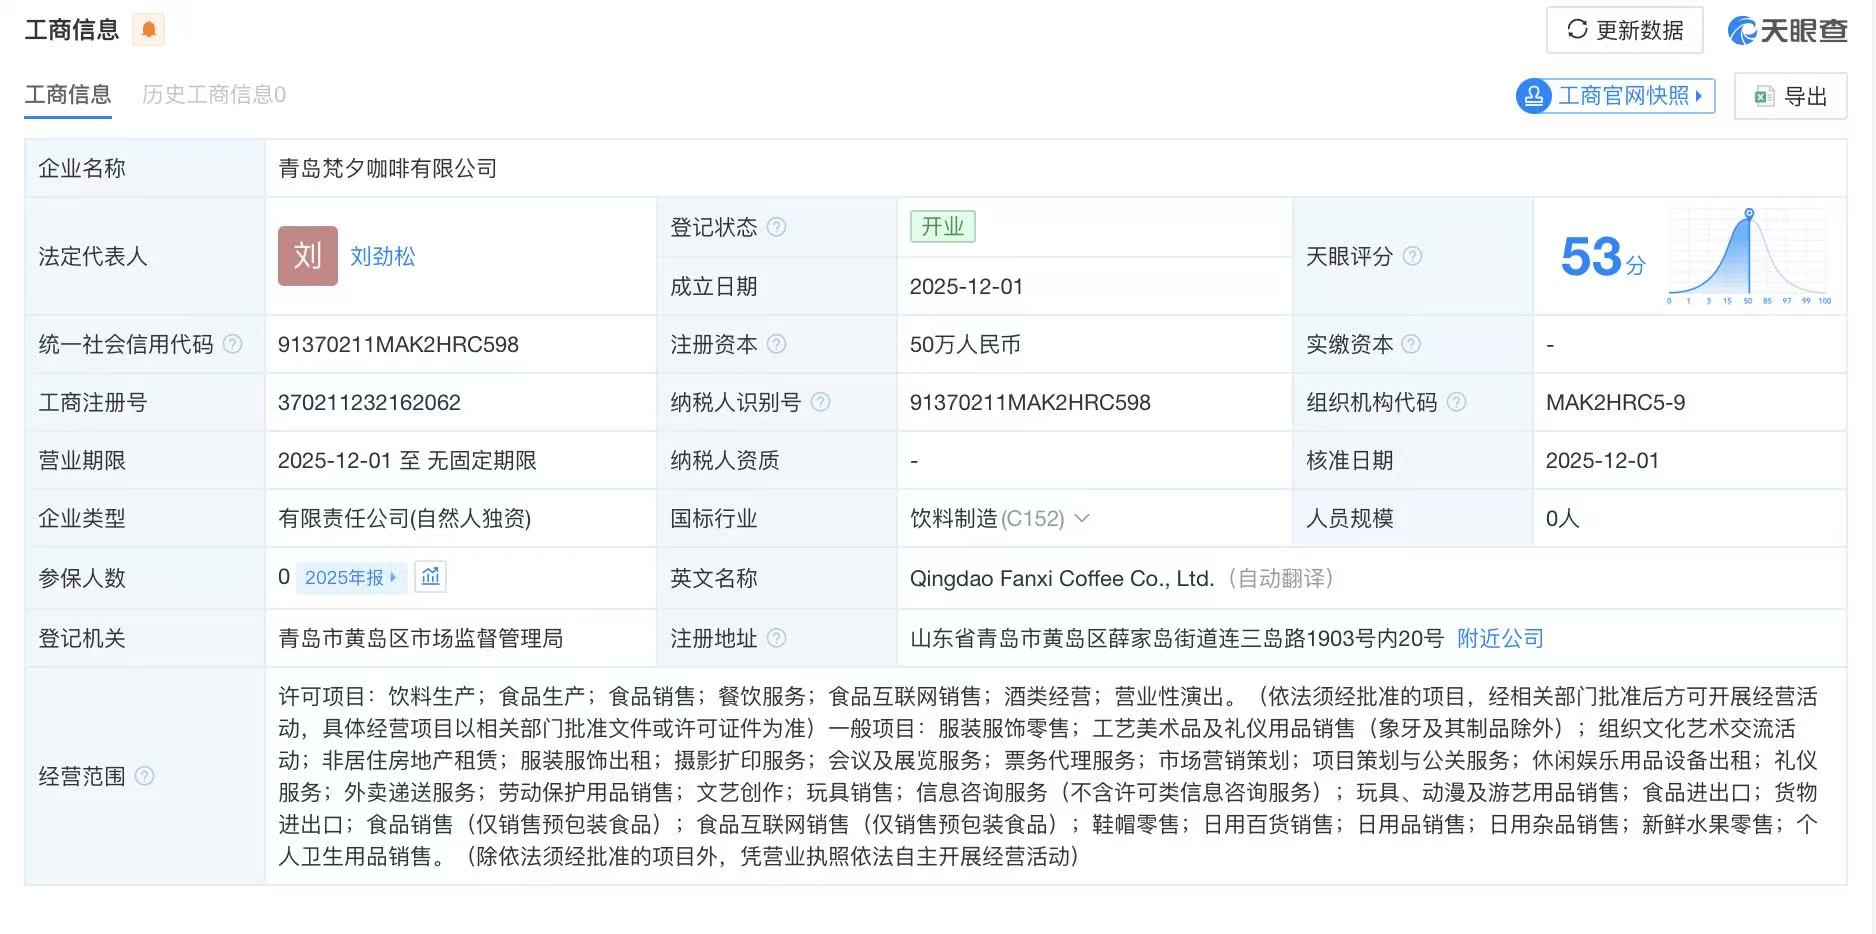Viewport: 1876px width, 934px height.
Task: Click the help icon beside 纳税人识别号
Action: pos(820,402)
